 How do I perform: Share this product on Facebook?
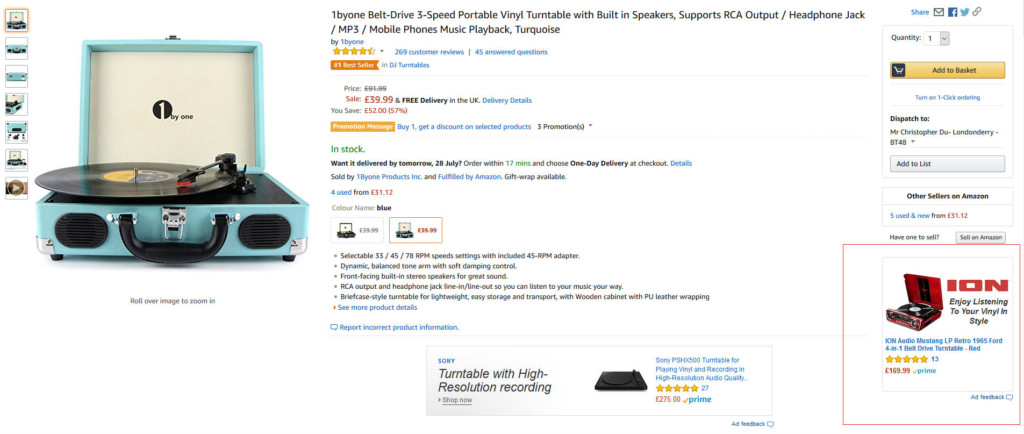click(952, 12)
